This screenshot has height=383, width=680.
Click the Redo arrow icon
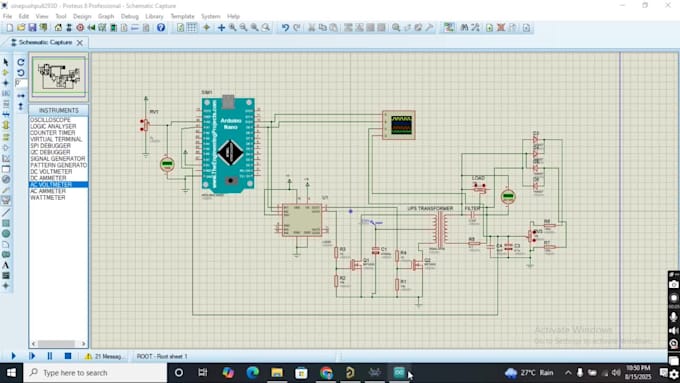pos(297,28)
